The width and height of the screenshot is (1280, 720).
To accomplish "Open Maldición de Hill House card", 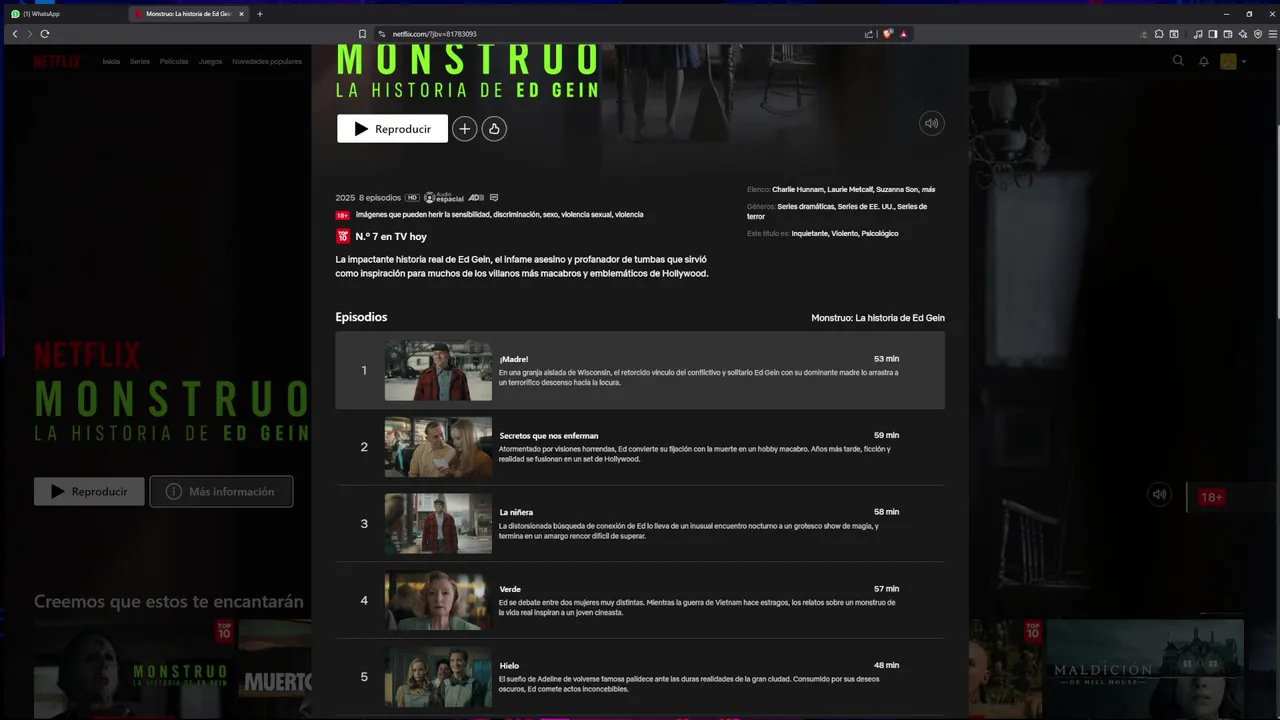I will [1144, 668].
